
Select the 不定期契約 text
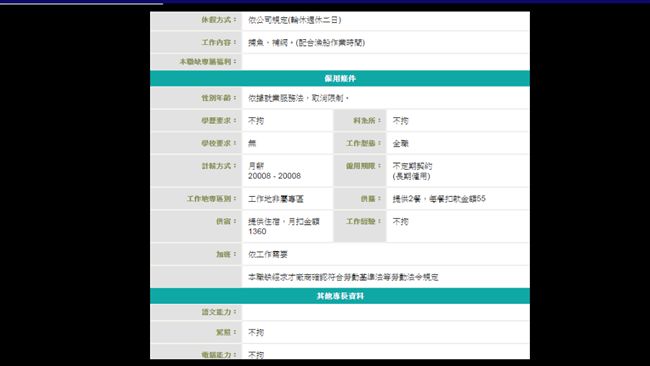412,166
